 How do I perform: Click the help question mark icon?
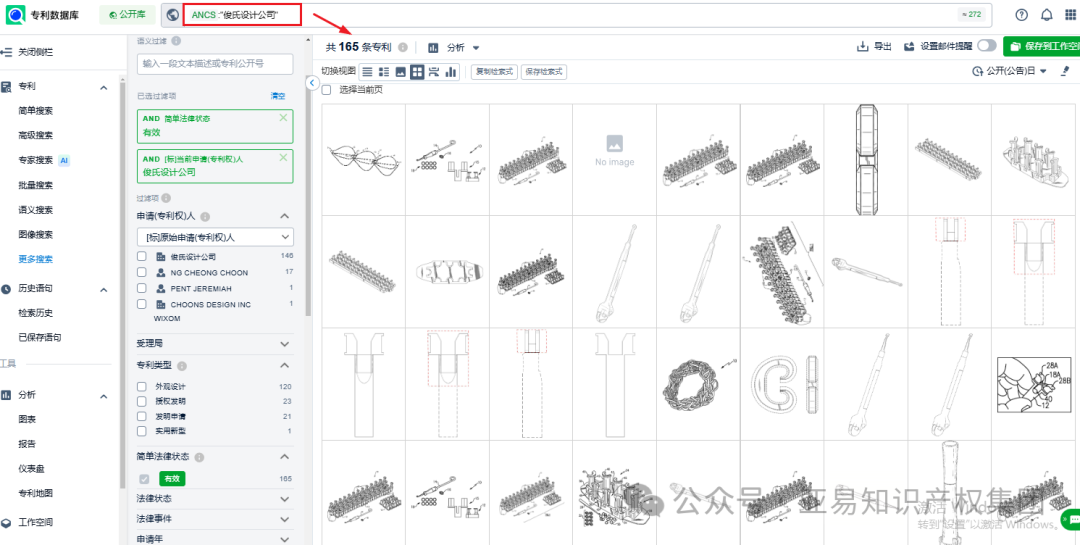click(x=1021, y=15)
